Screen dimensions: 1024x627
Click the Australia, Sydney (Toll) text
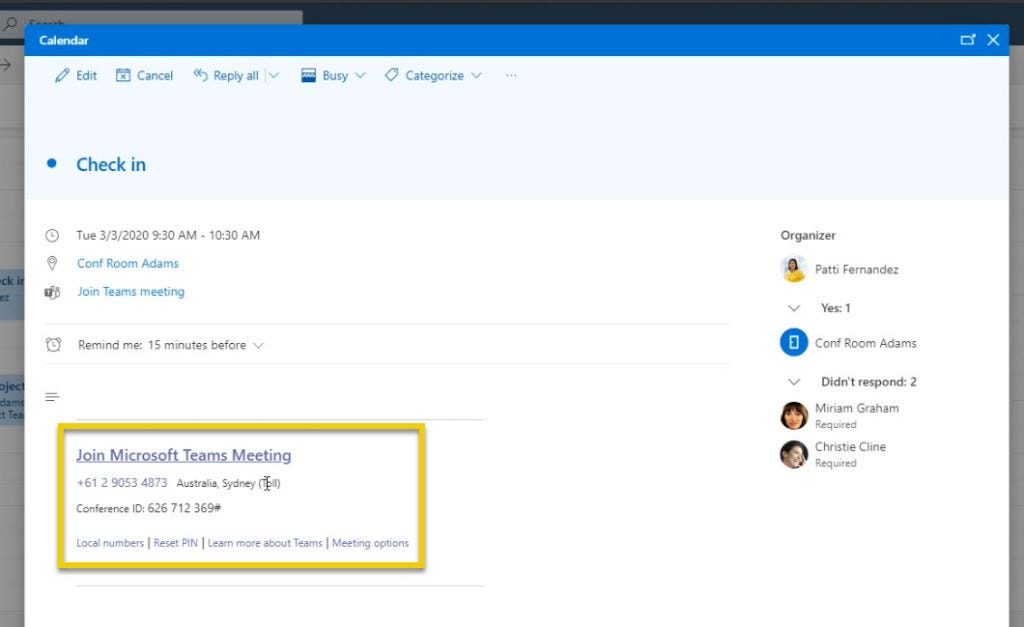point(229,483)
